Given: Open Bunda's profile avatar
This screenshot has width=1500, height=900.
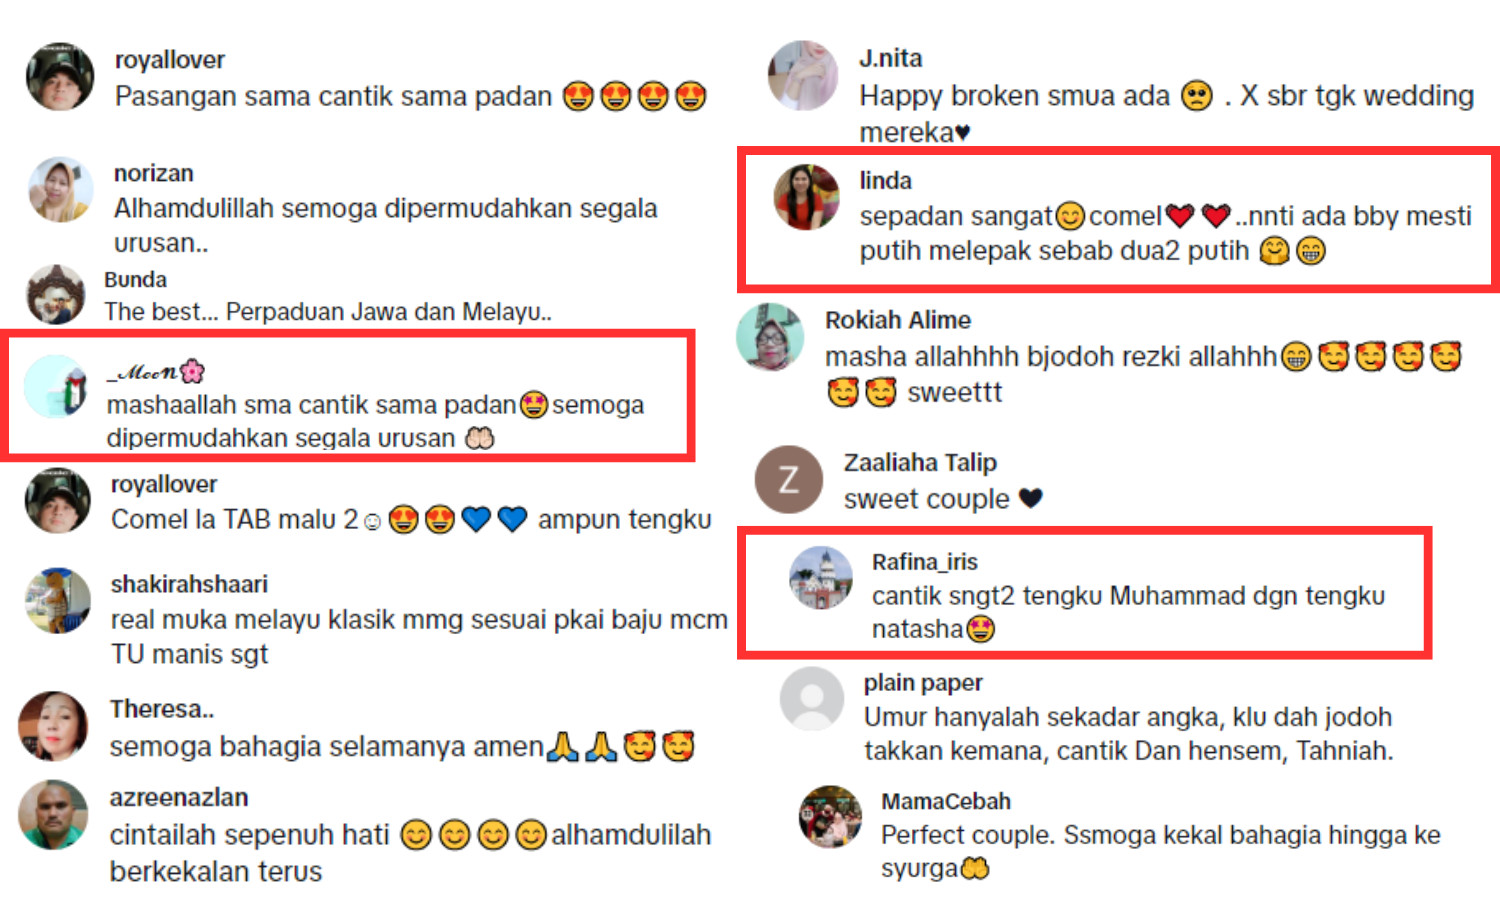Looking at the screenshot, I should point(56,294).
